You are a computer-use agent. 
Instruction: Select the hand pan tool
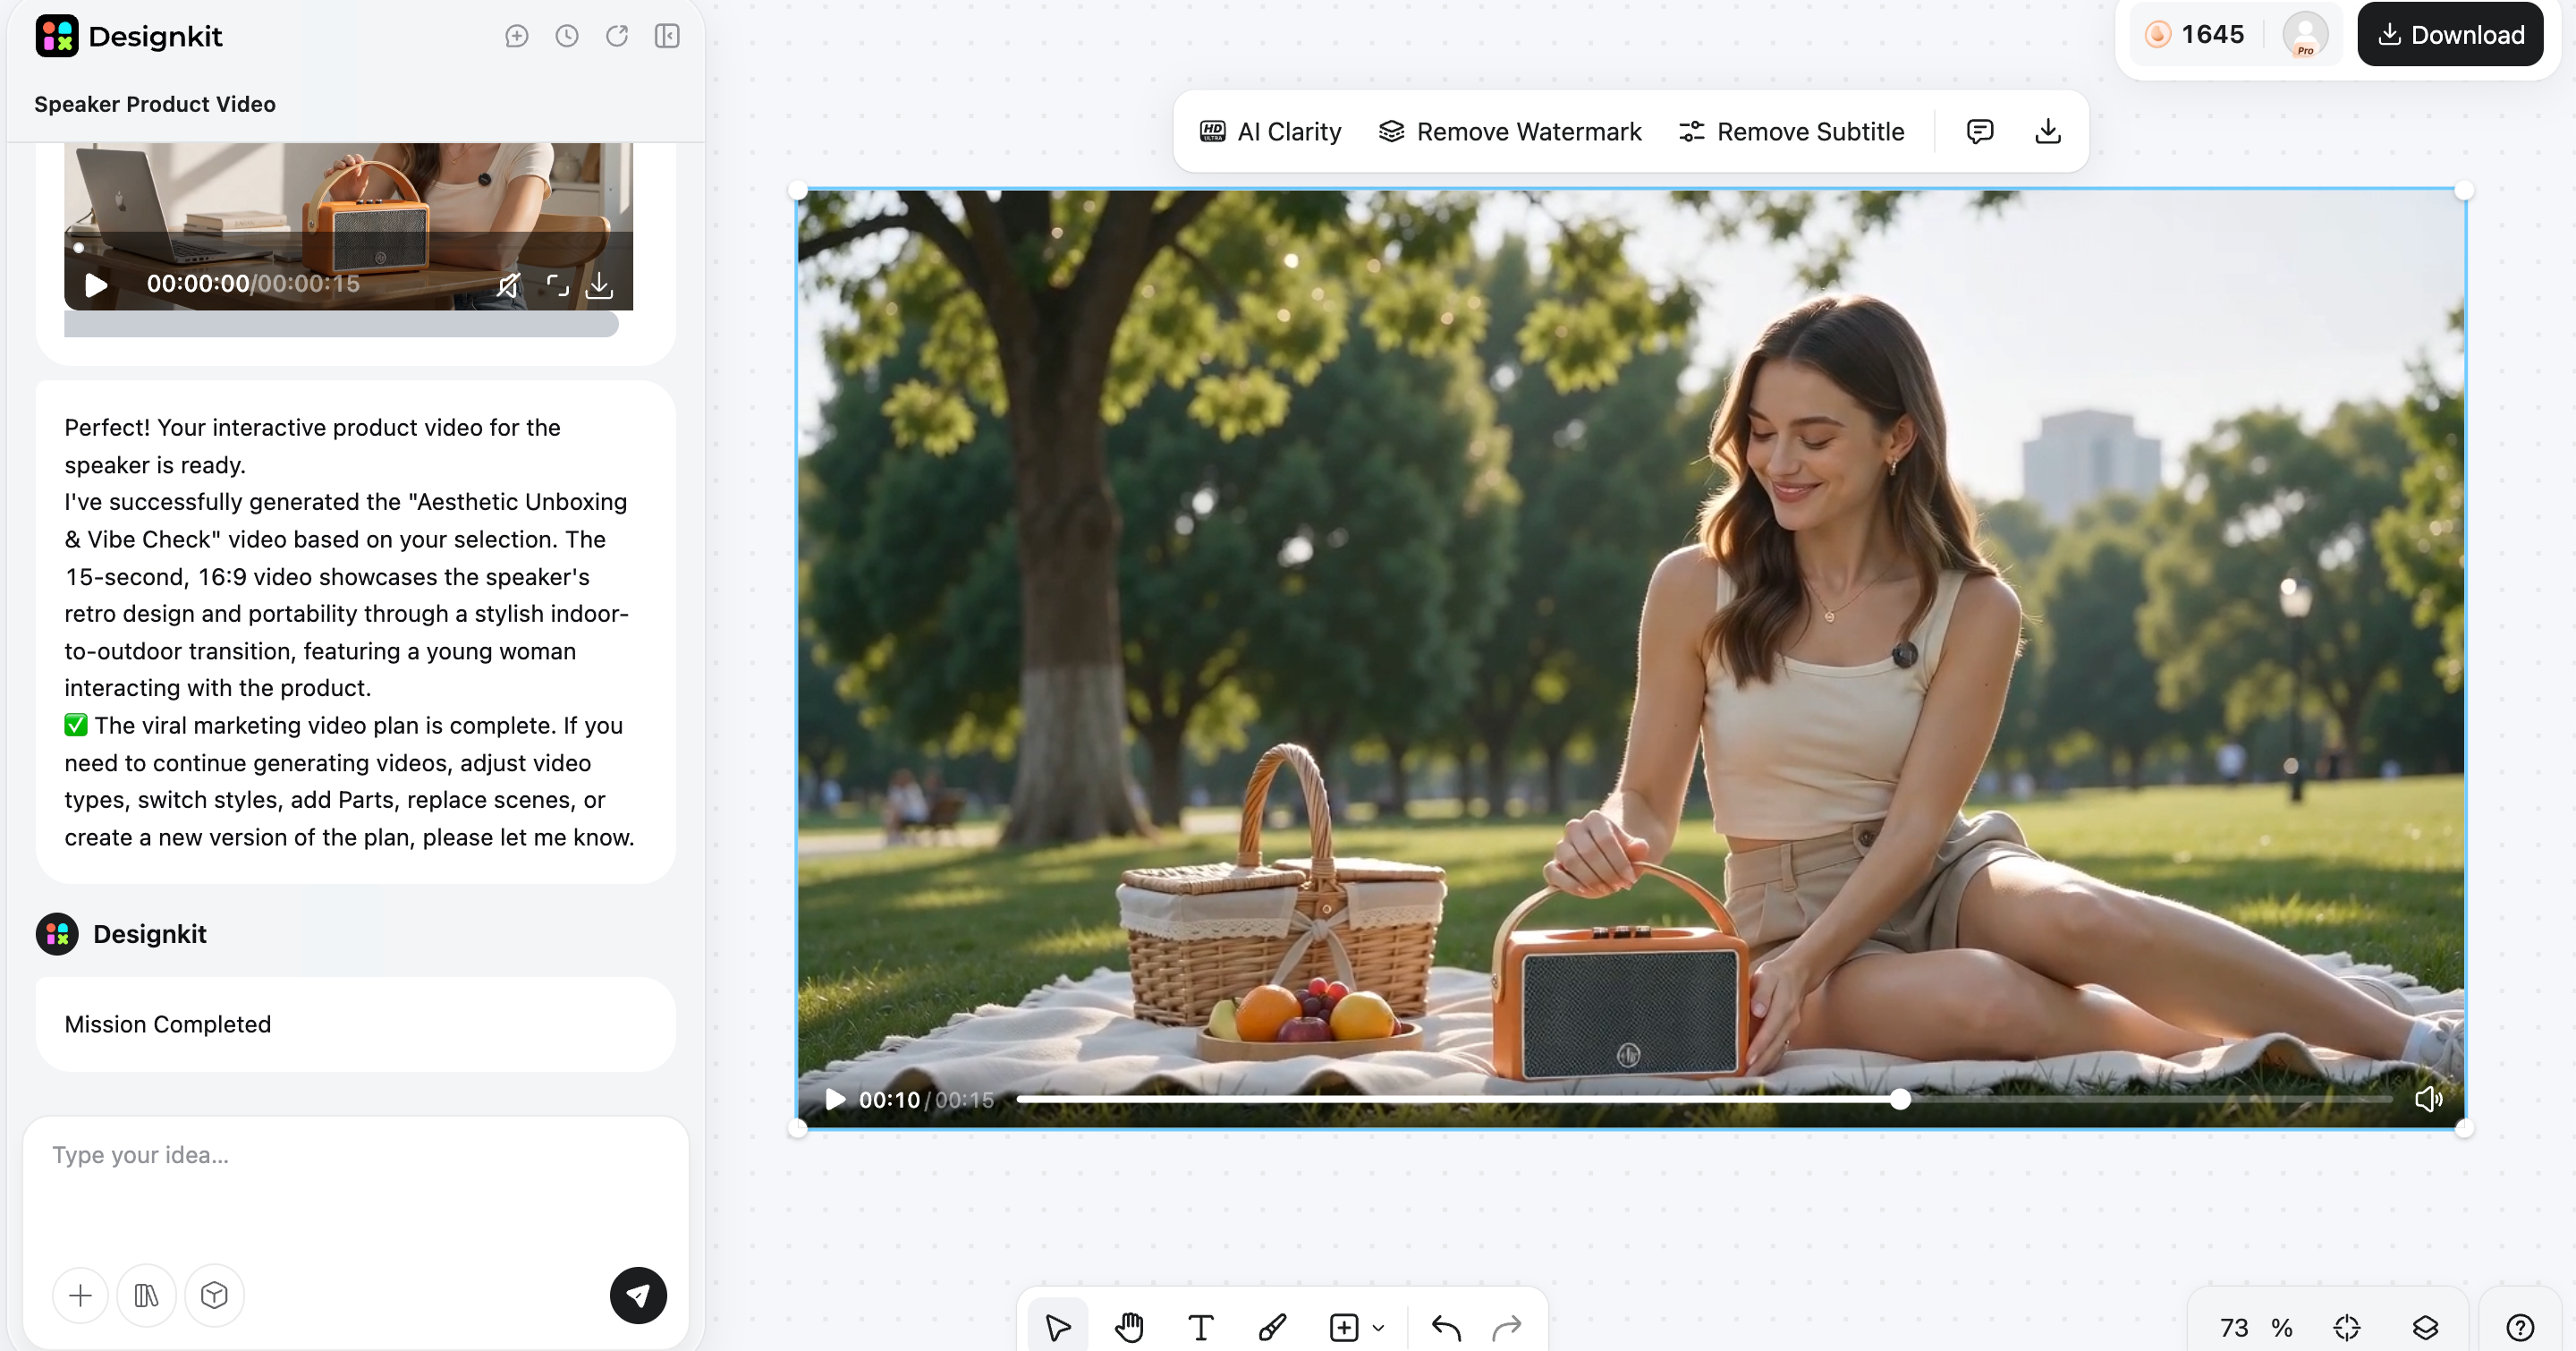point(1129,1327)
